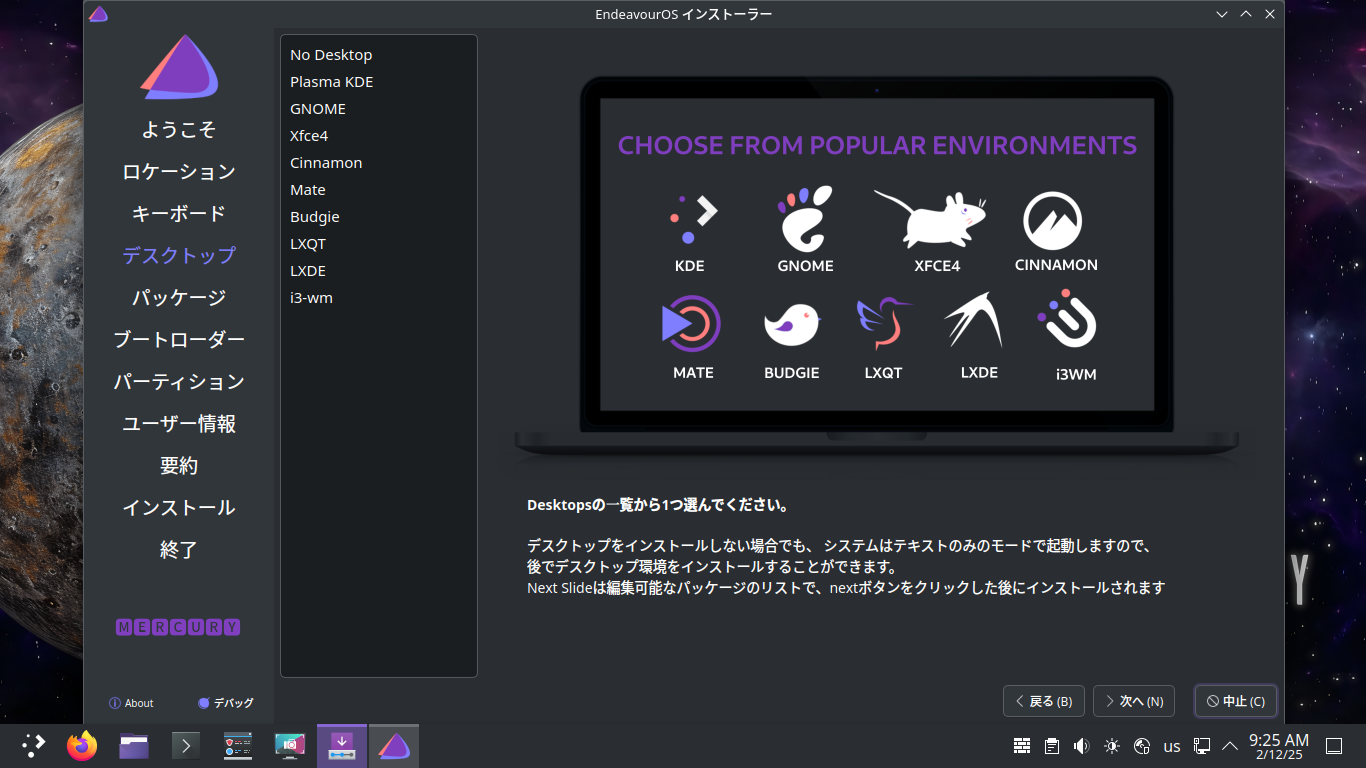Open the application launcher in the taskbar
1366x768 pixels.
pyautogui.click(x=34, y=745)
